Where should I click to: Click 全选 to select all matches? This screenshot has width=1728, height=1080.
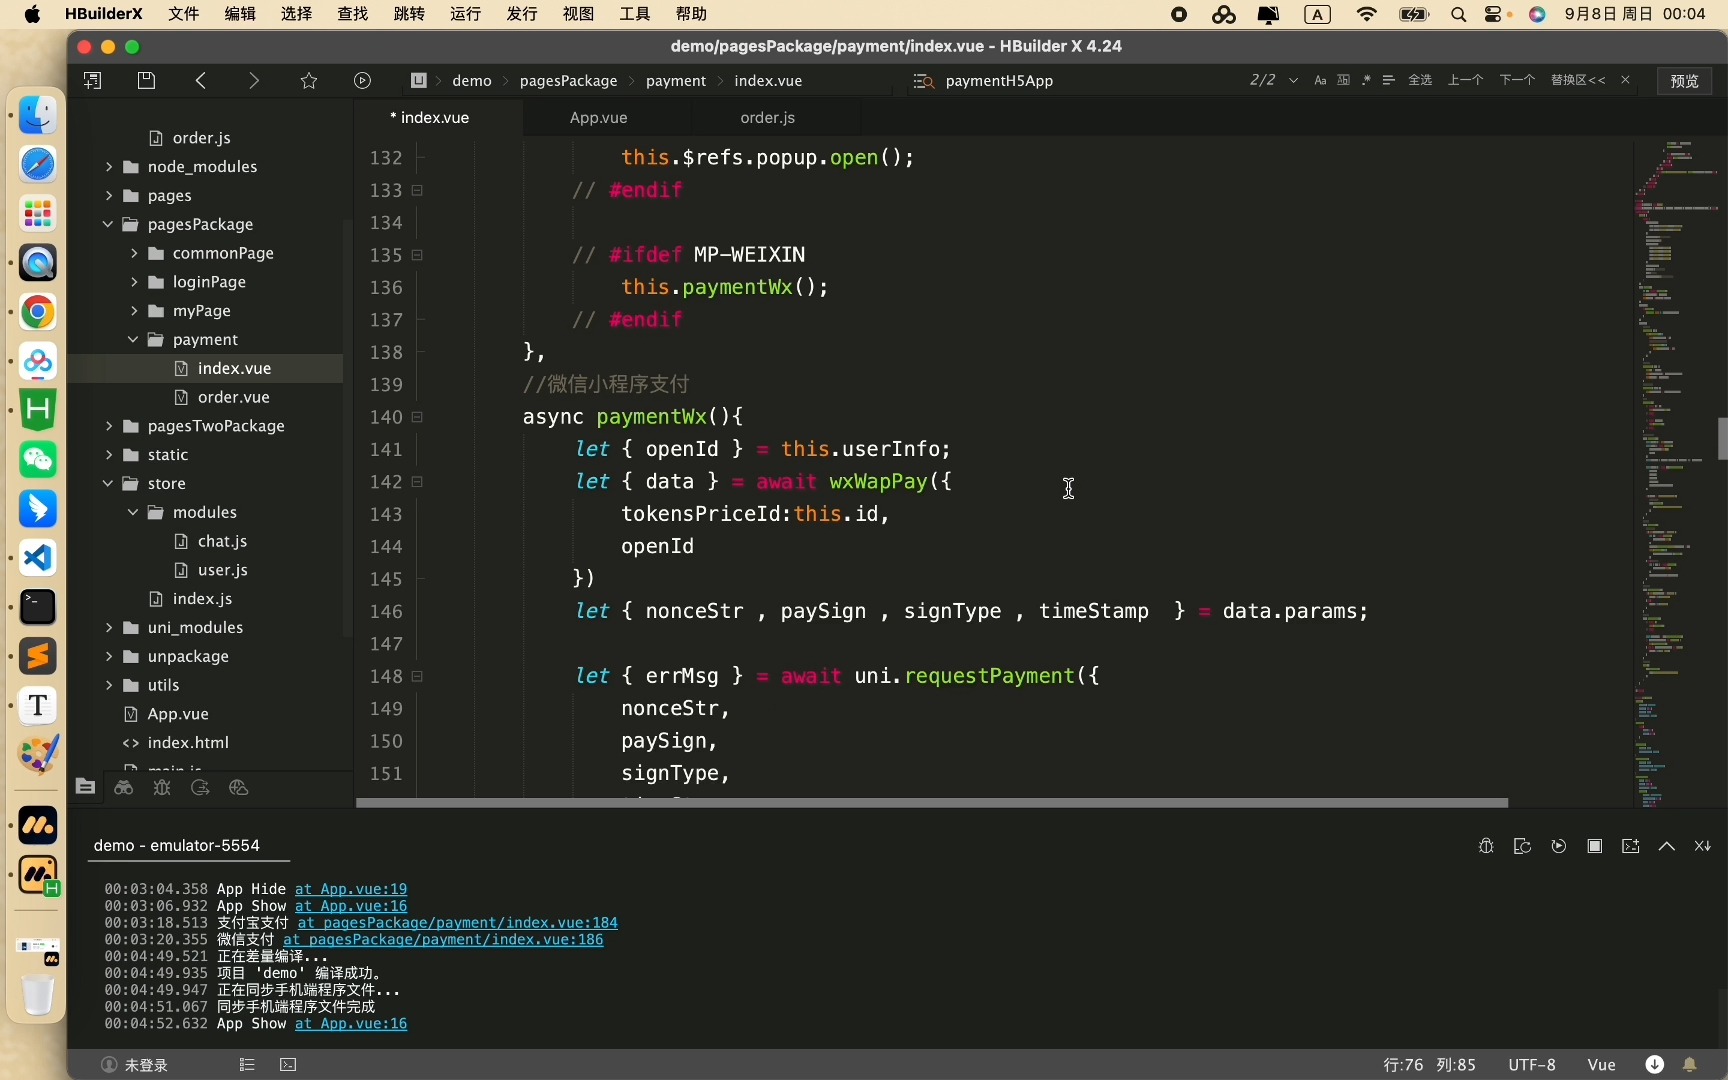[x=1421, y=81]
